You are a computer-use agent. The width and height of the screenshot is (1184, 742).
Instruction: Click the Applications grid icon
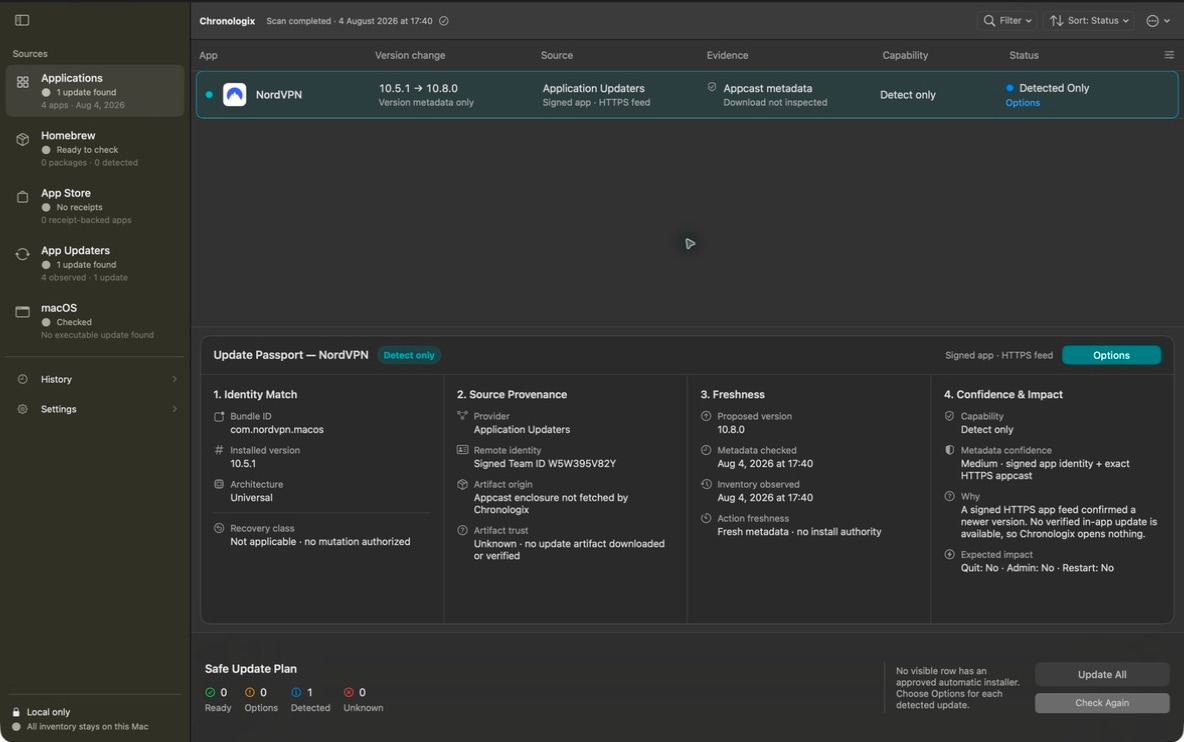click(23, 82)
